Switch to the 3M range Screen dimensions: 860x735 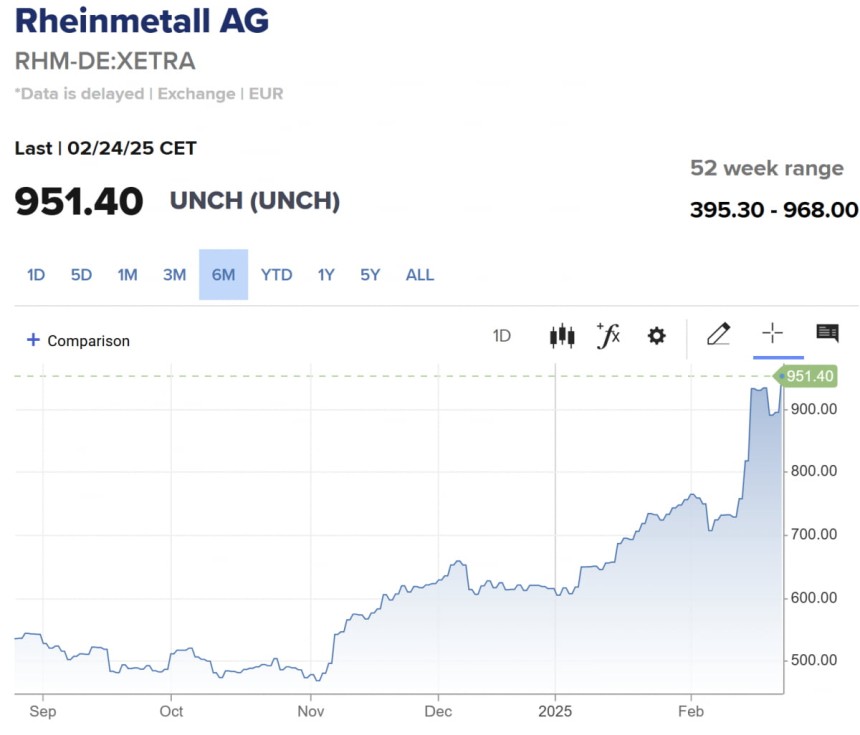click(174, 275)
